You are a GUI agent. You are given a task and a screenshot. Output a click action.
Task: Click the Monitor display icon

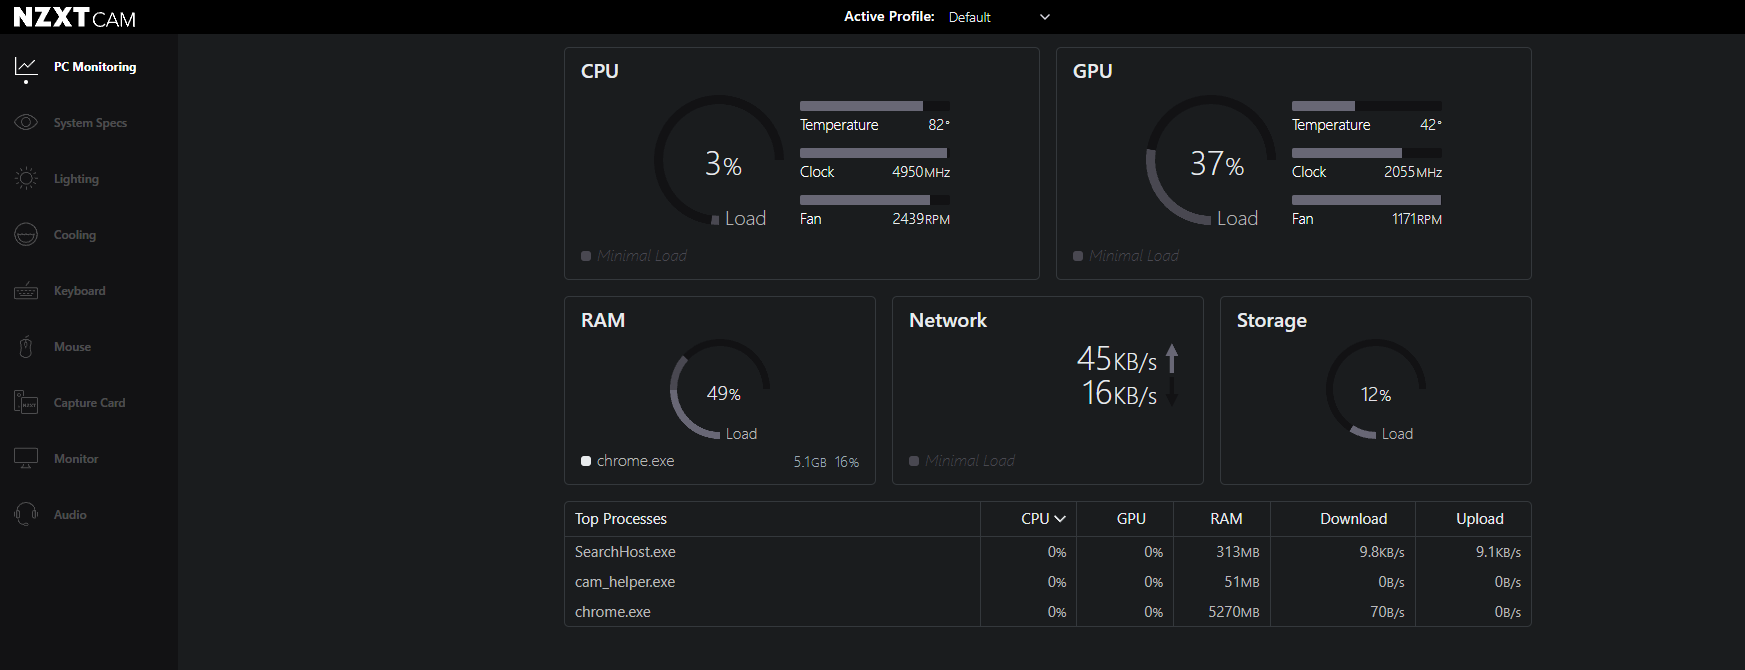[26, 459]
